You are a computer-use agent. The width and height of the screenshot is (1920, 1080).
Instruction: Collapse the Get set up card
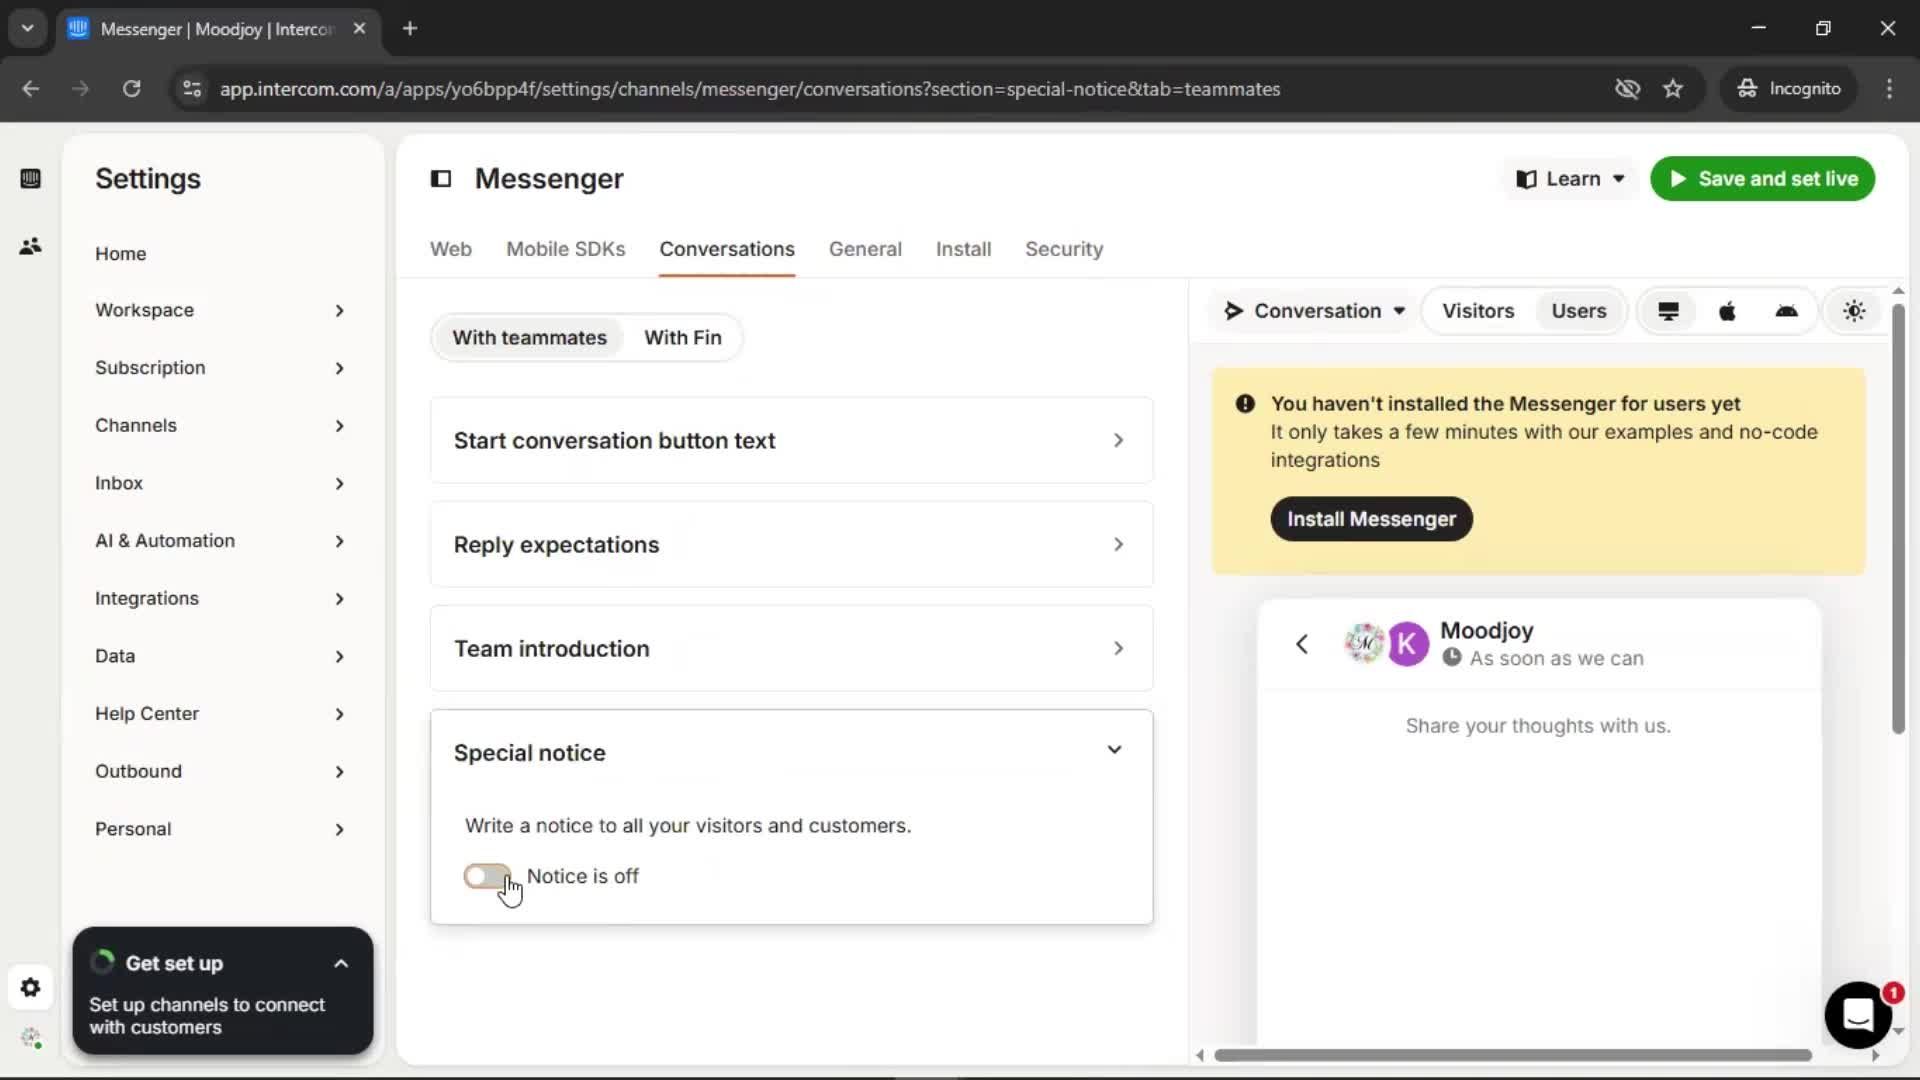click(x=340, y=964)
